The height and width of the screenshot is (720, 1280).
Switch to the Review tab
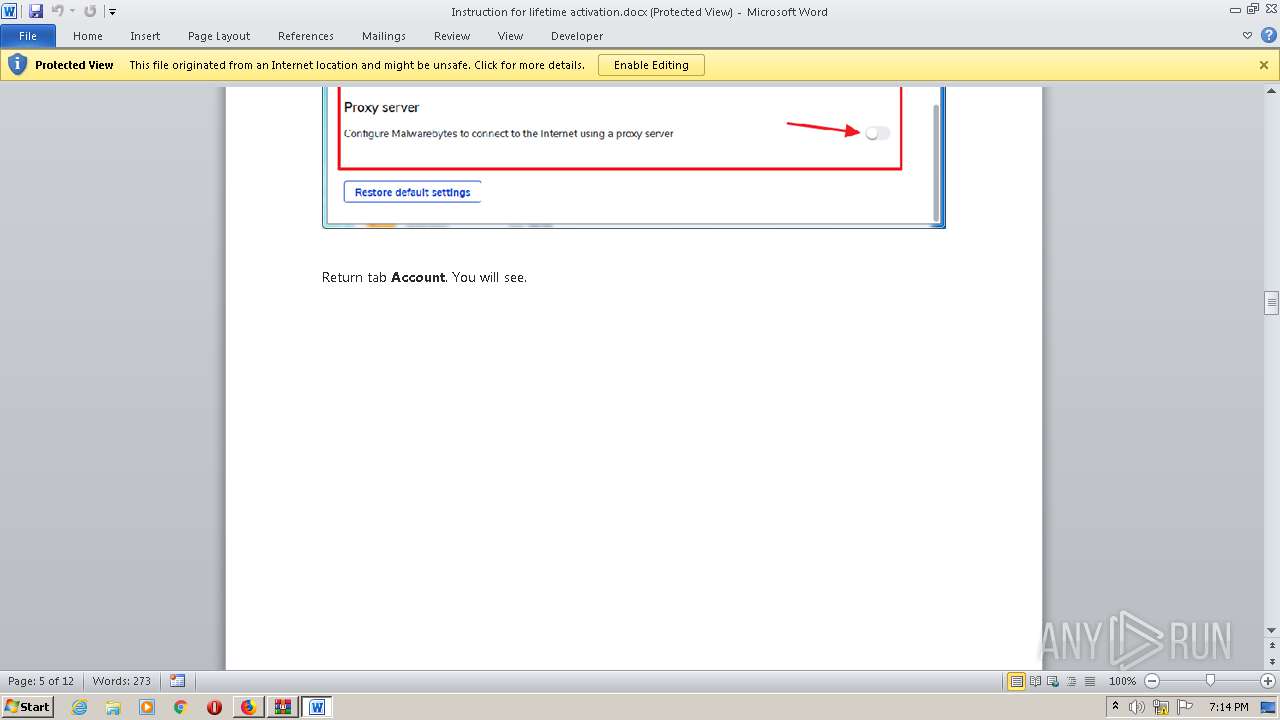[452, 36]
